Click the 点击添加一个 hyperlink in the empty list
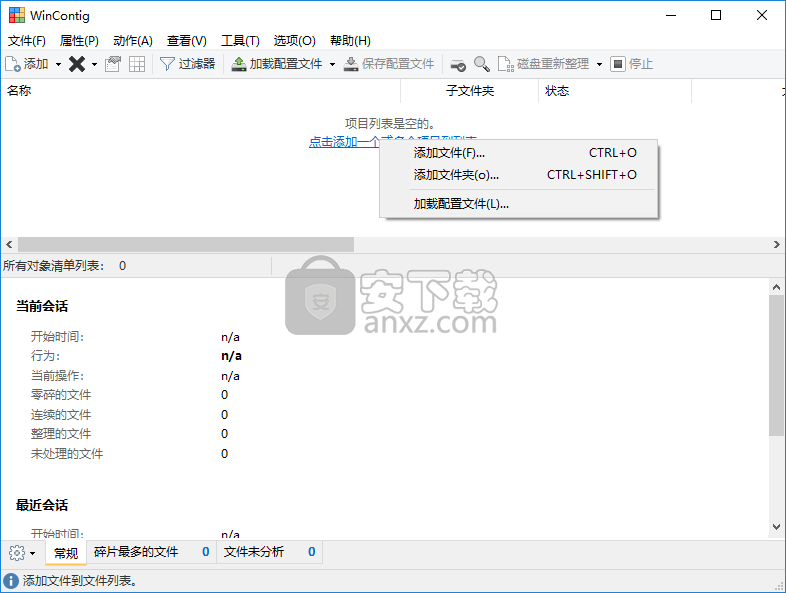The image size is (786, 593). pyautogui.click(x=344, y=142)
